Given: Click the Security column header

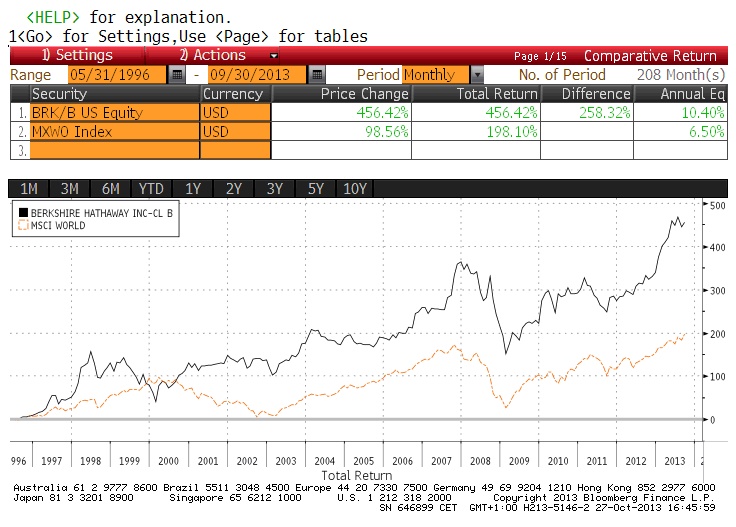Looking at the screenshot, I should point(115,94).
